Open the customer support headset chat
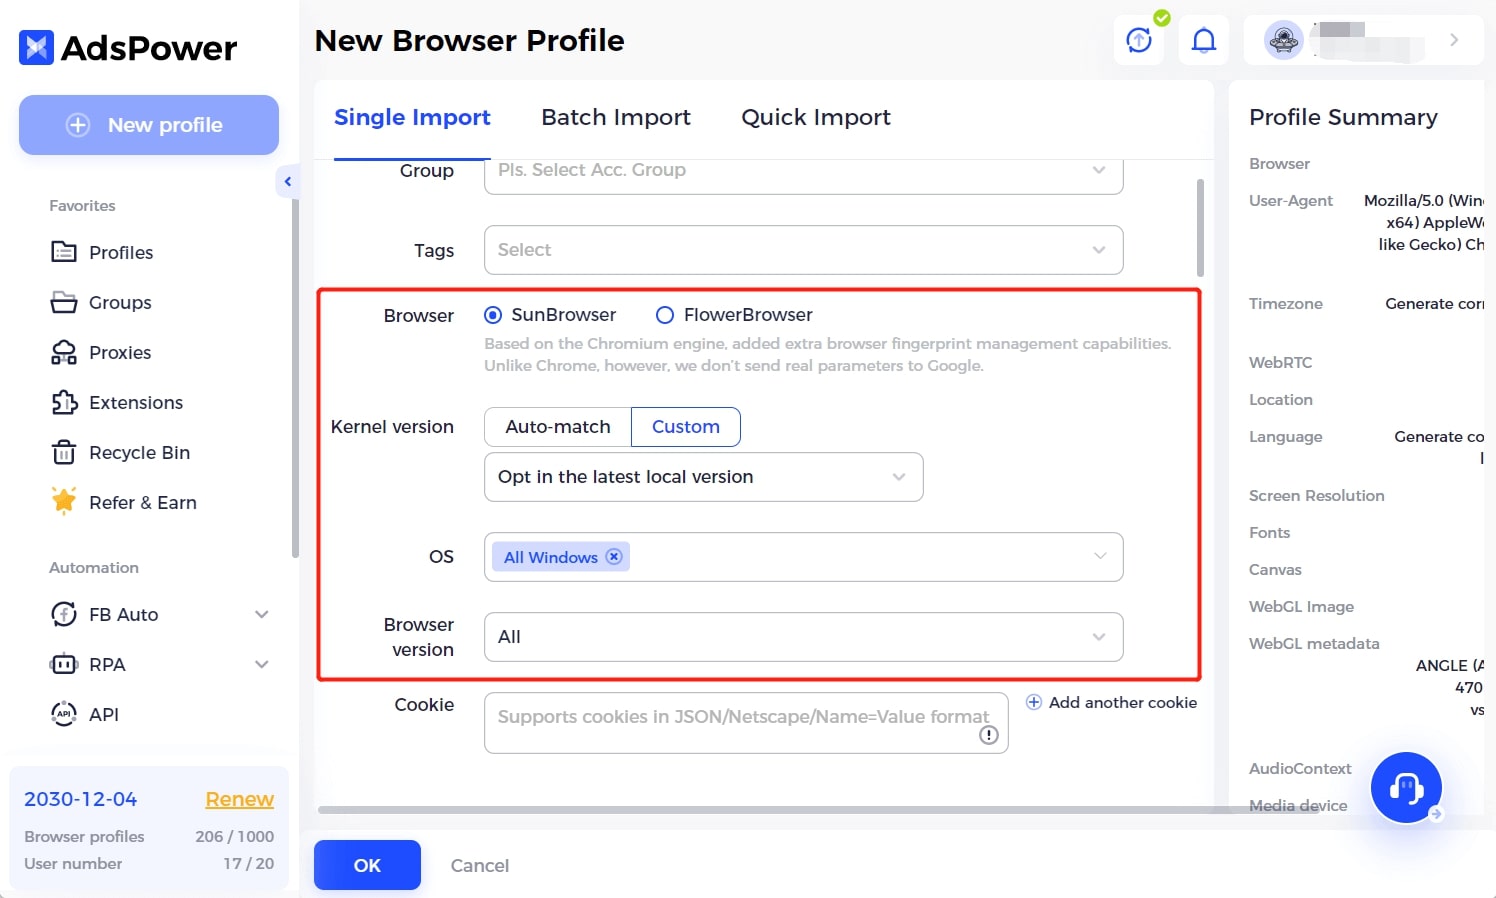Screen dimensions: 1496x898 pos(1405,788)
